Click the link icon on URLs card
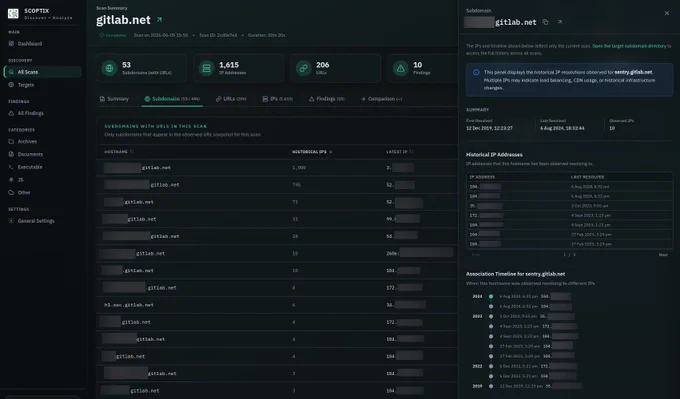The height and width of the screenshot is (399, 680). 304,68
